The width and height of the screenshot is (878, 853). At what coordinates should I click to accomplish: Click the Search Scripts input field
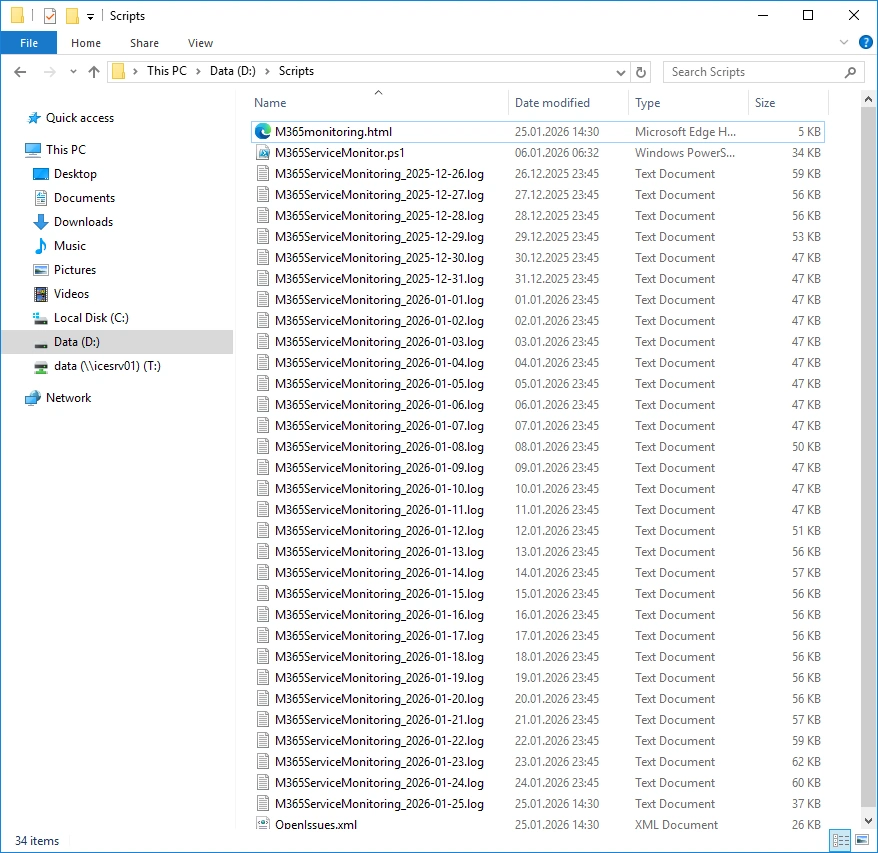(x=755, y=72)
